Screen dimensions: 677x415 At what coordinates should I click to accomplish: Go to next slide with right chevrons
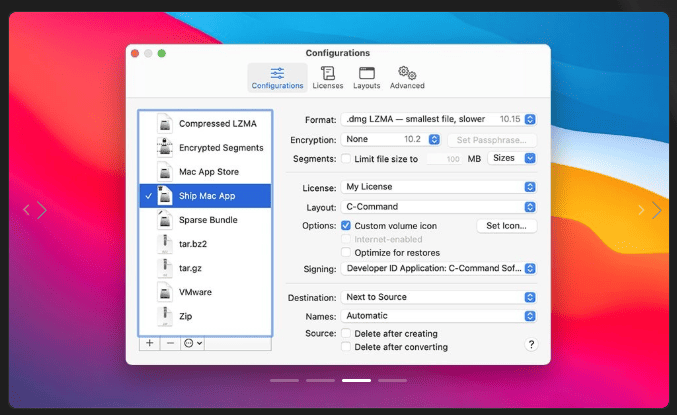(x=650, y=210)
